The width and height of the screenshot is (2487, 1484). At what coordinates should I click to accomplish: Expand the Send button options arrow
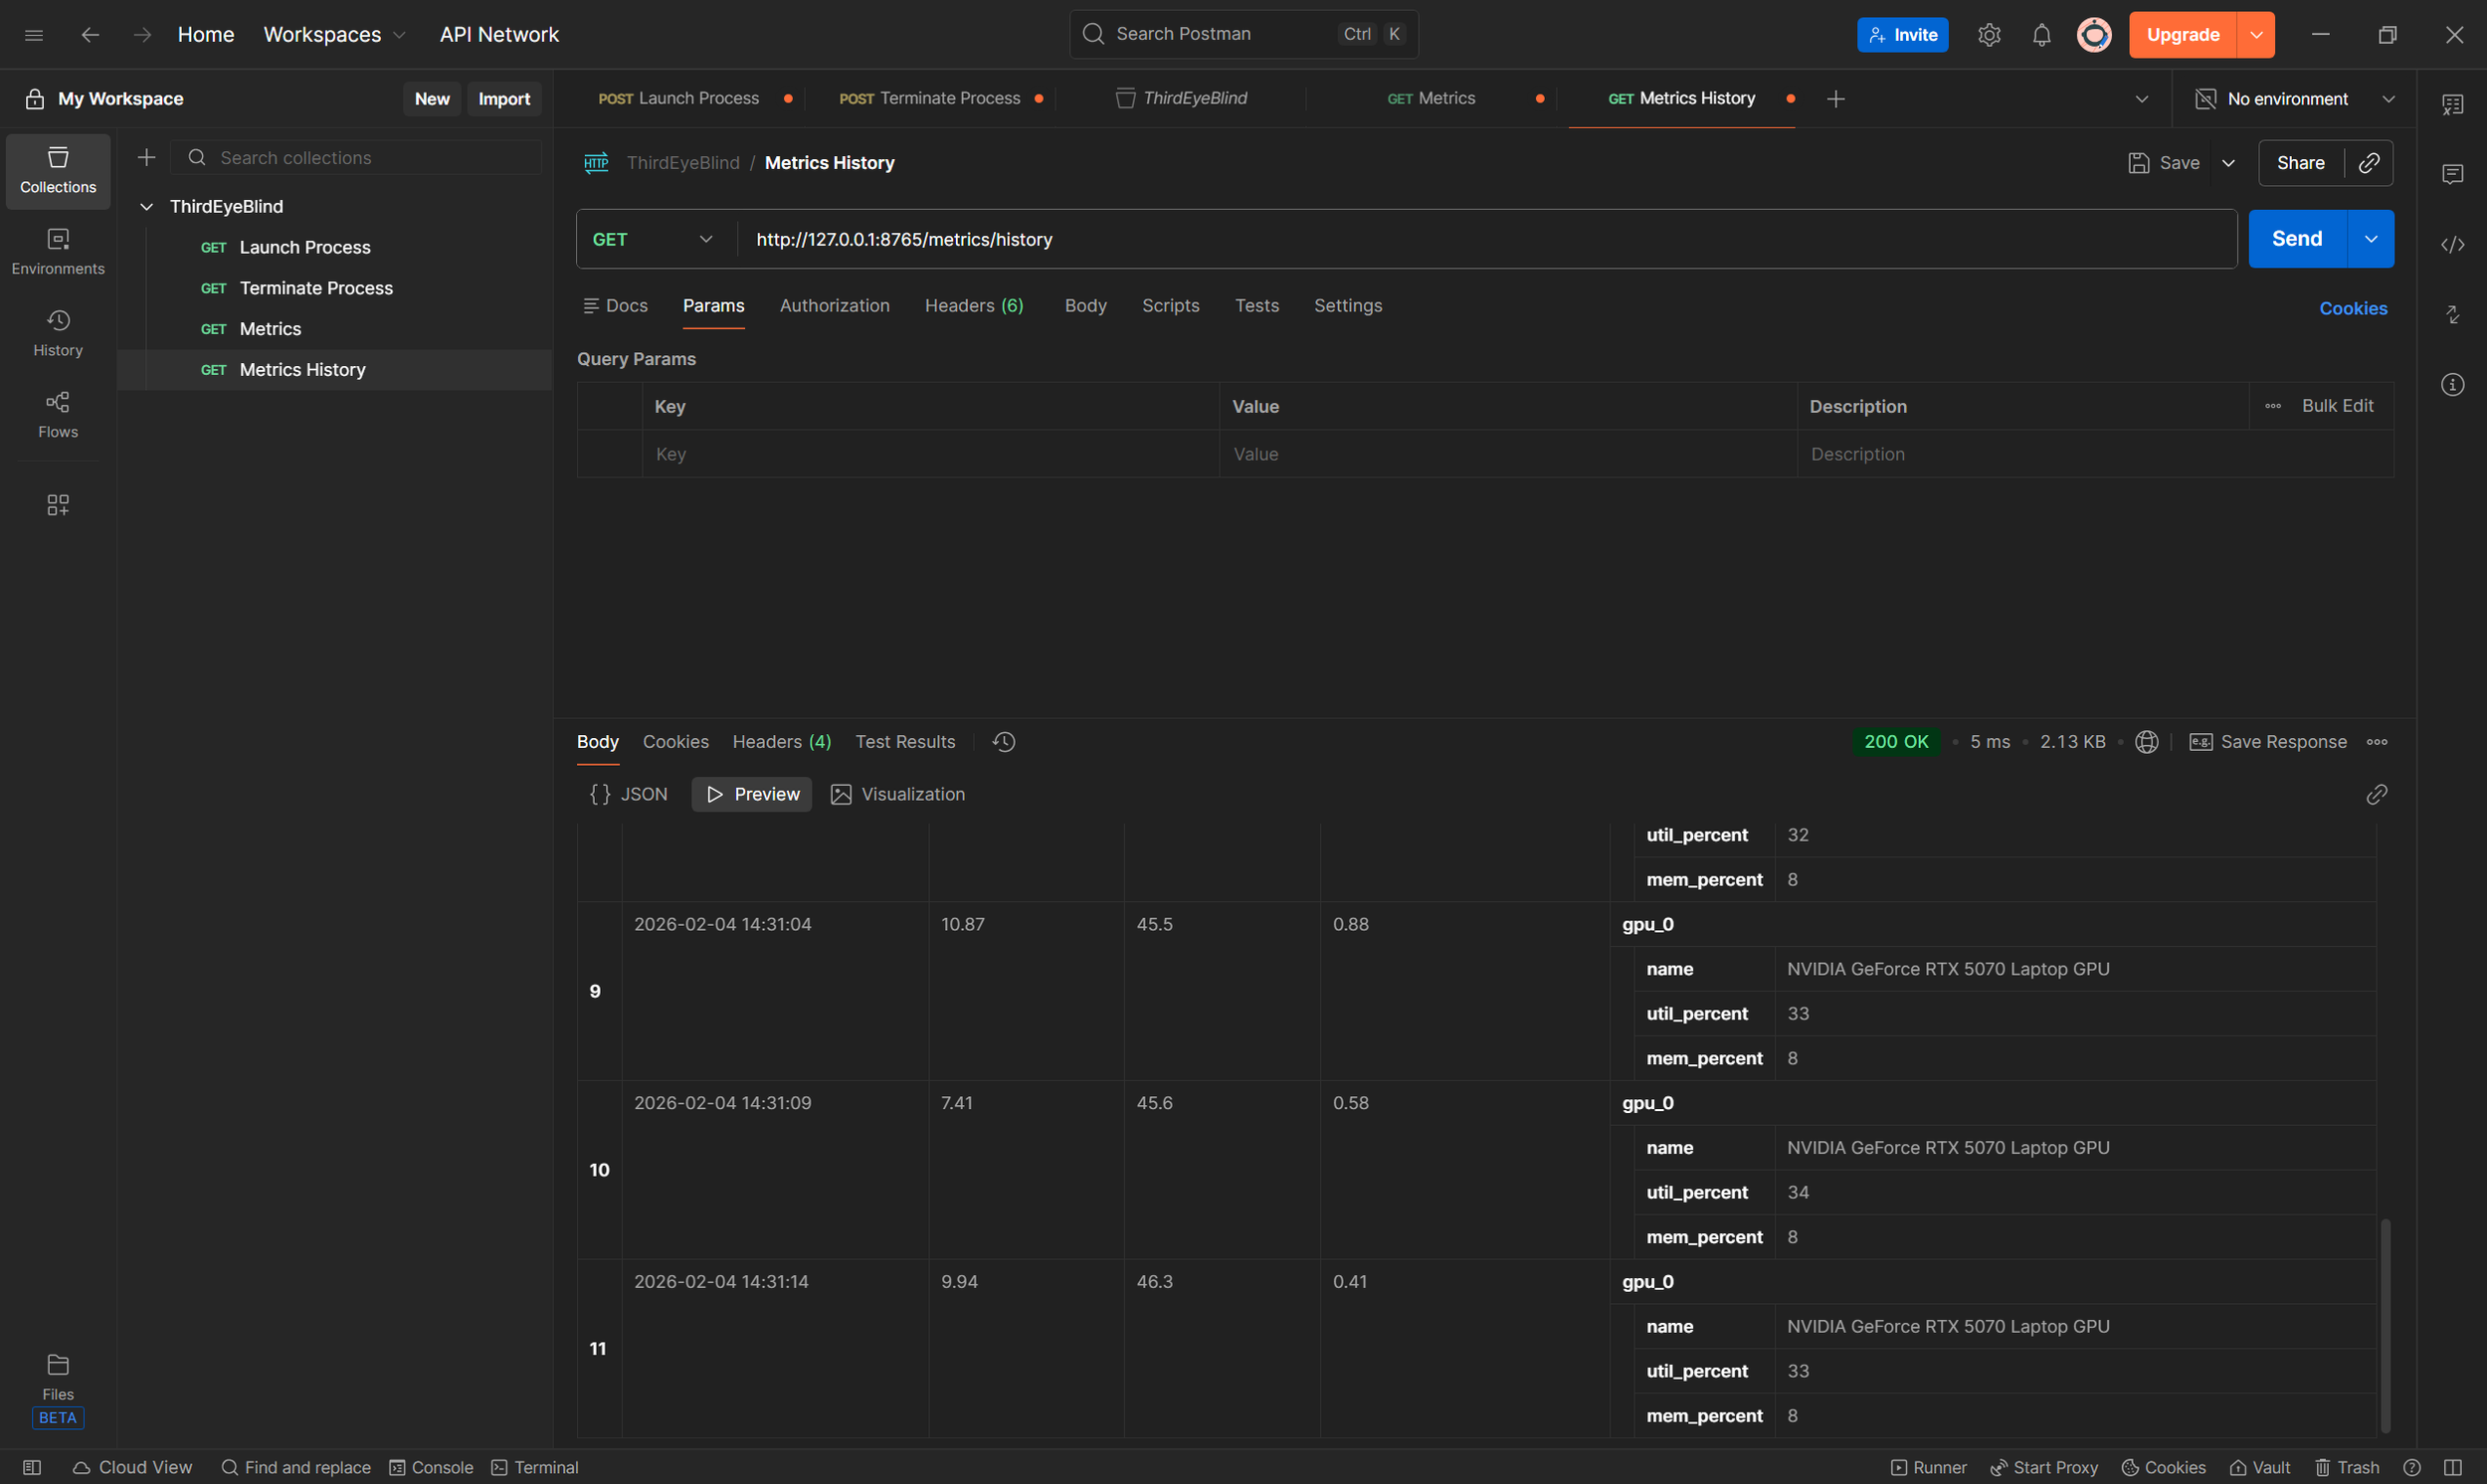pyautogui.click(x=2371, y=238)
